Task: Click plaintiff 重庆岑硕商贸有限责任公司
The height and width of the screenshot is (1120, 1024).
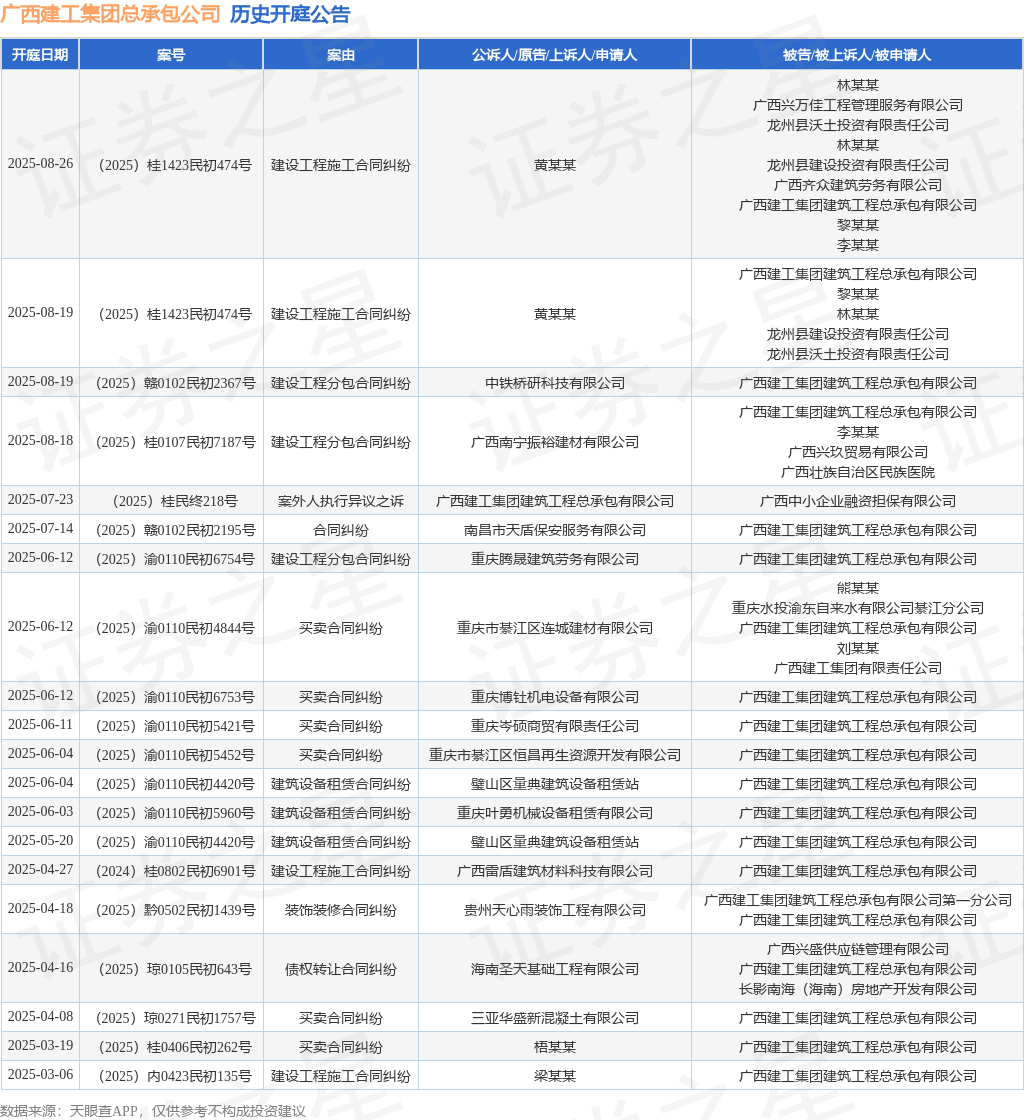Action: pyautogui.click(x=555, y=726)
